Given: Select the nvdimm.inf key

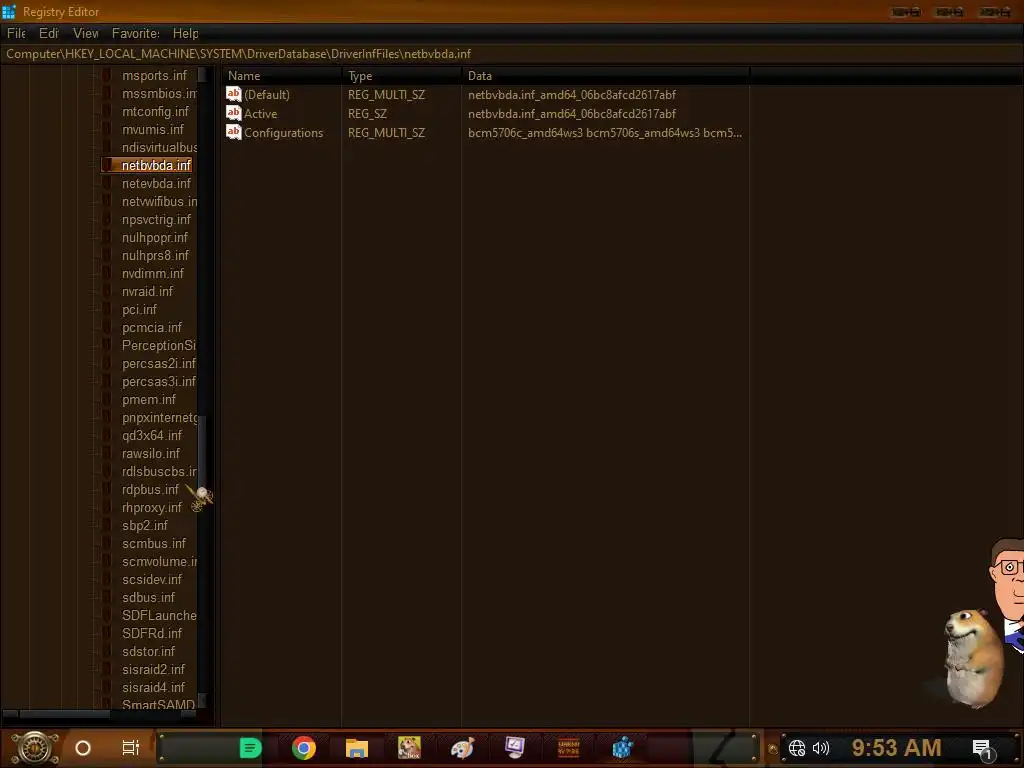Looking at the screenshot, I should tap(153, 274).
